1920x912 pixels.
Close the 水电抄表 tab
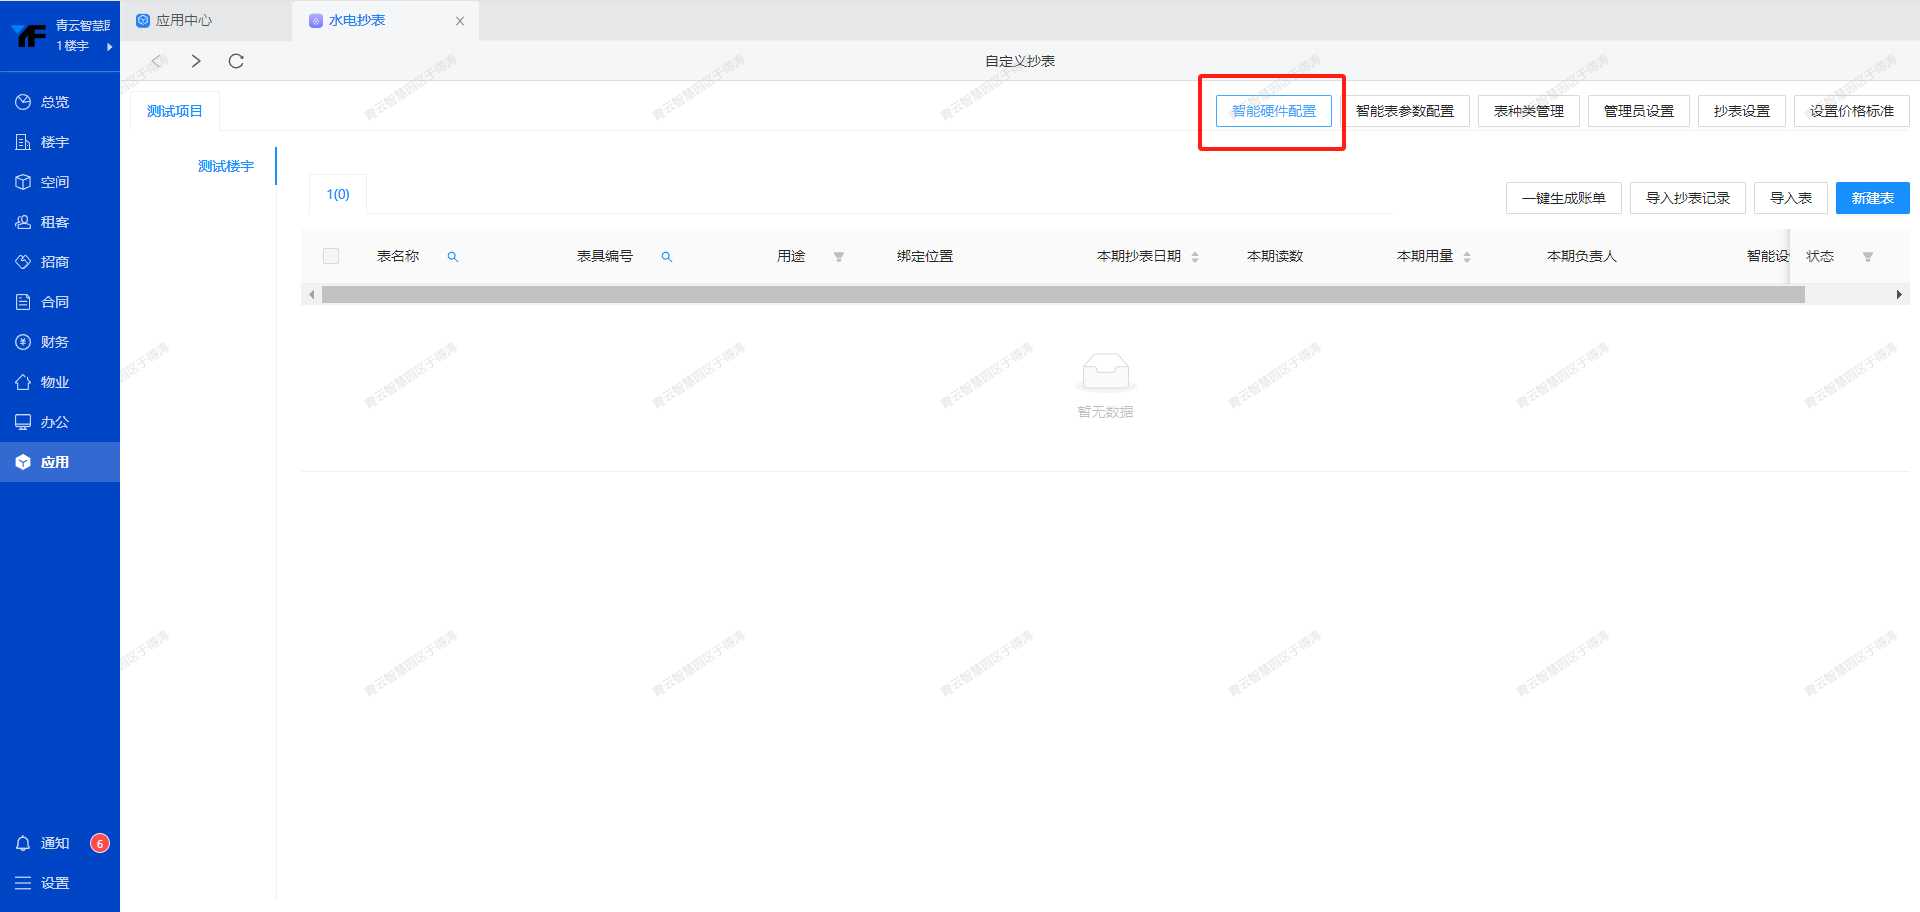pyautogui.click(x=460, y=21)
